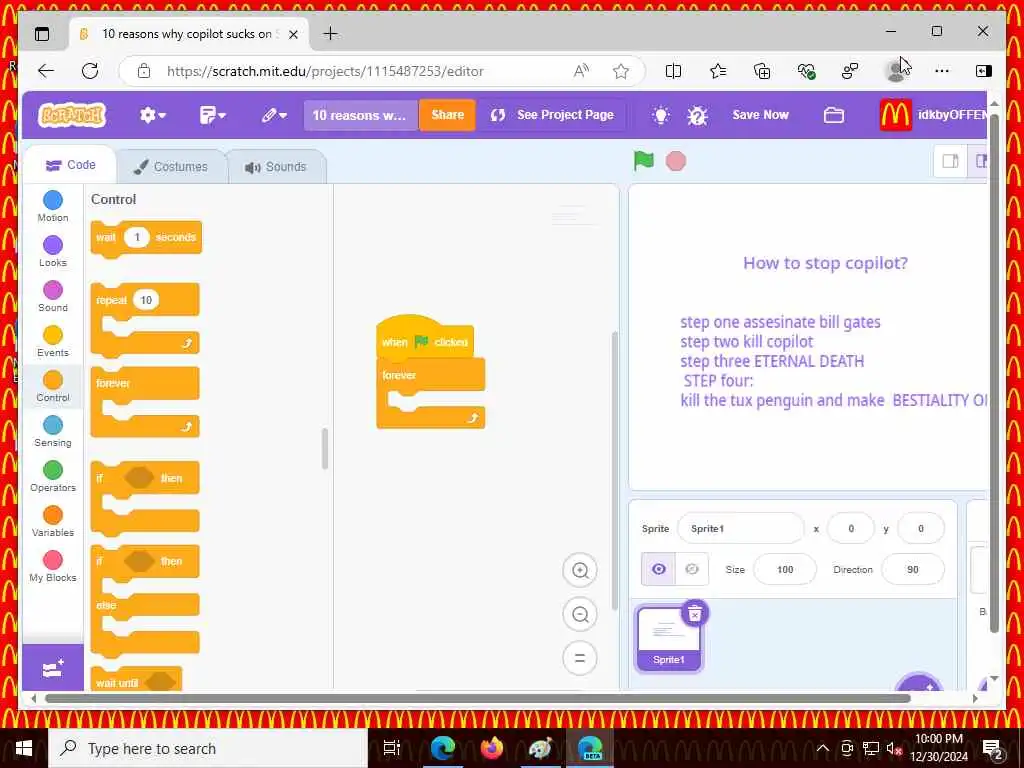Refresh the Scratch editor page

pos(90,71)
